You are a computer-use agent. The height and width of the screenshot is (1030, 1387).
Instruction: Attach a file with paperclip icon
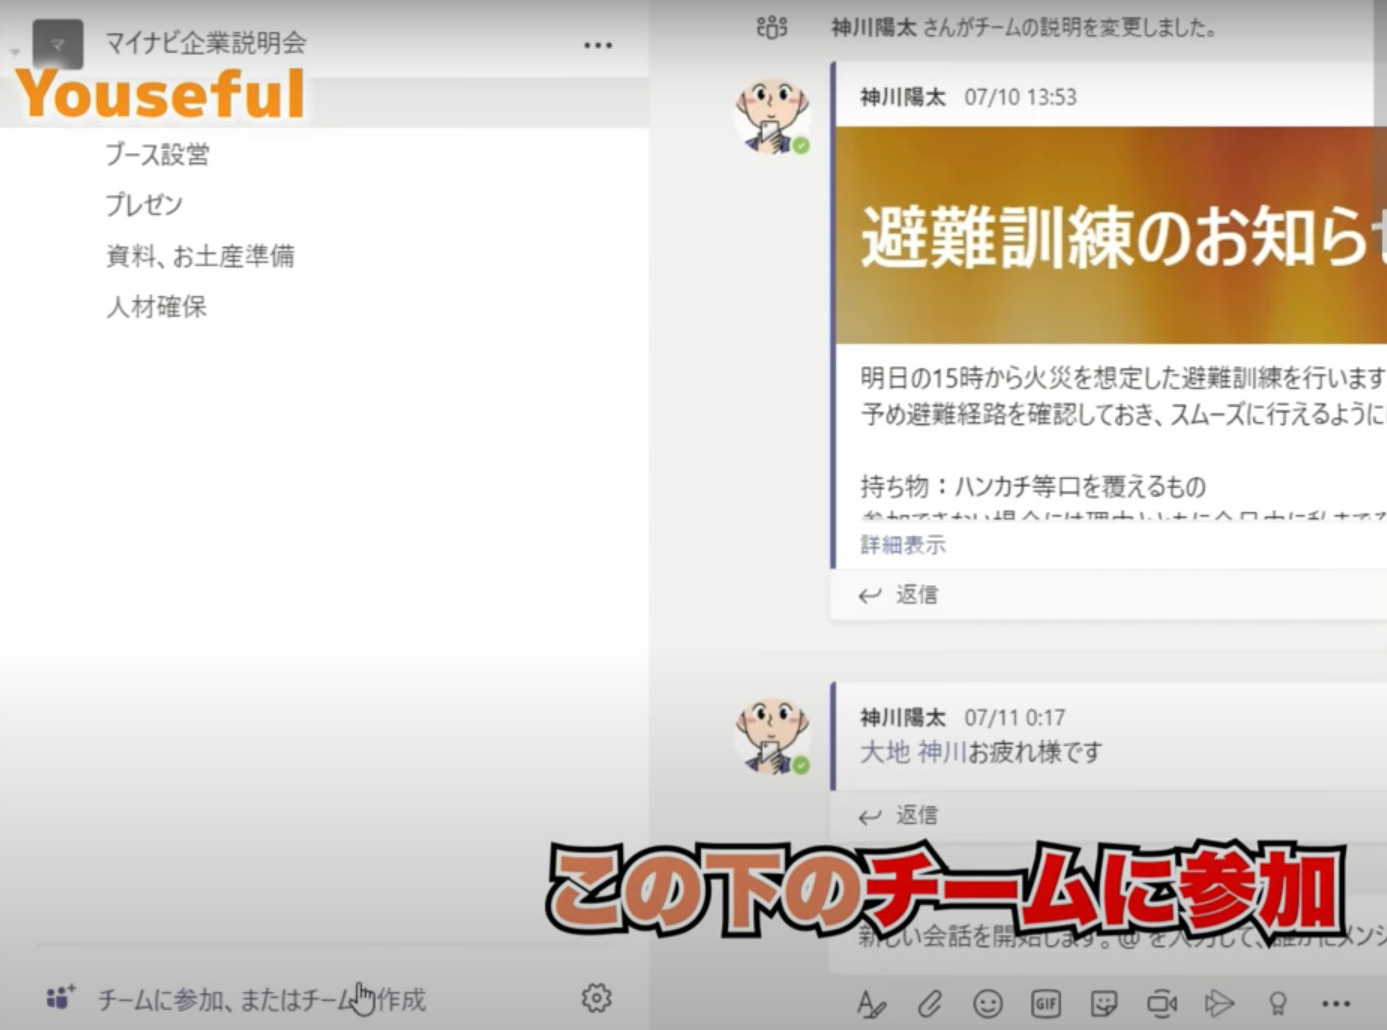click(930, 1003)
